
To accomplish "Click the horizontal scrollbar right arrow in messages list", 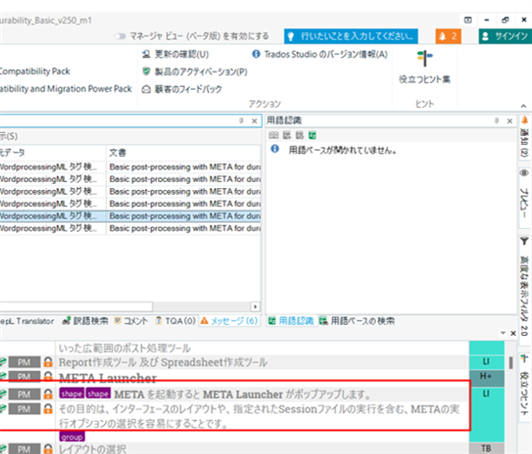I will point(255,307).
